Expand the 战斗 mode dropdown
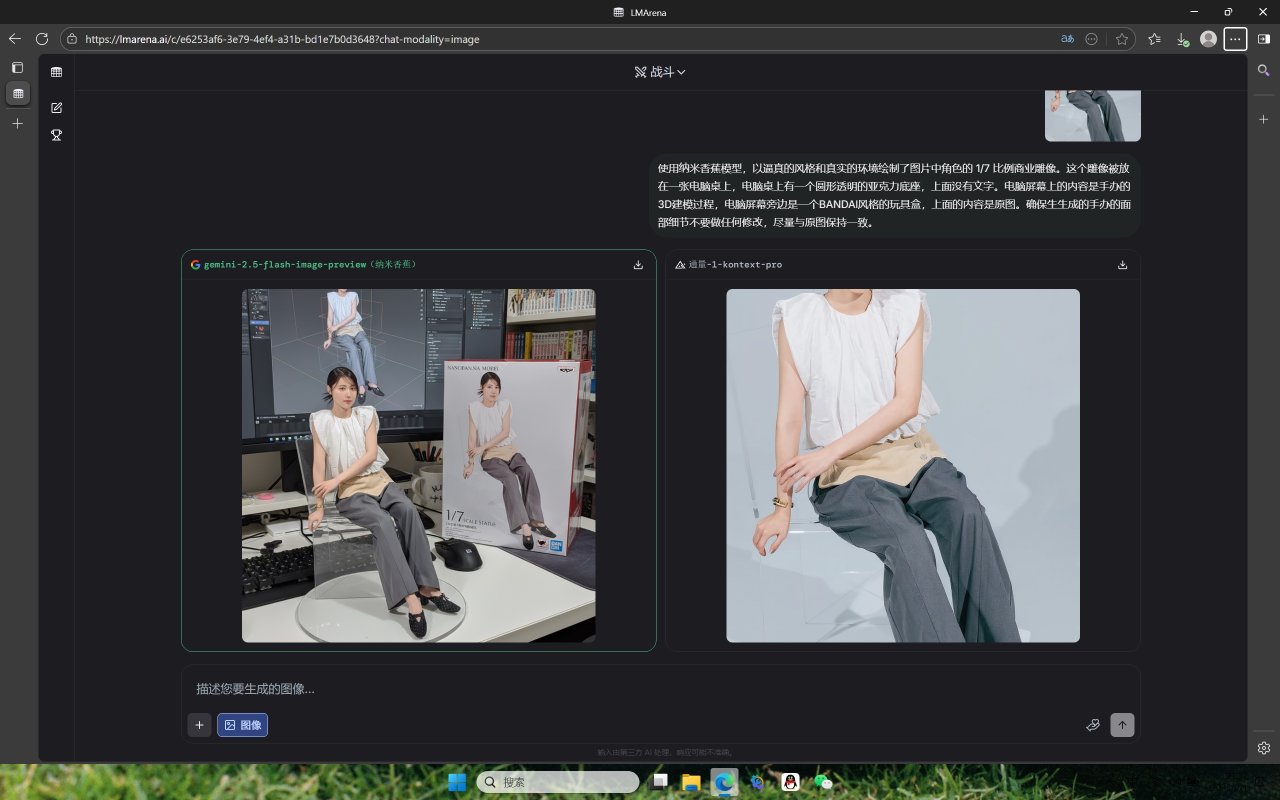Image resolution: width=1280 pixels, height=800 pixels. 660,72
